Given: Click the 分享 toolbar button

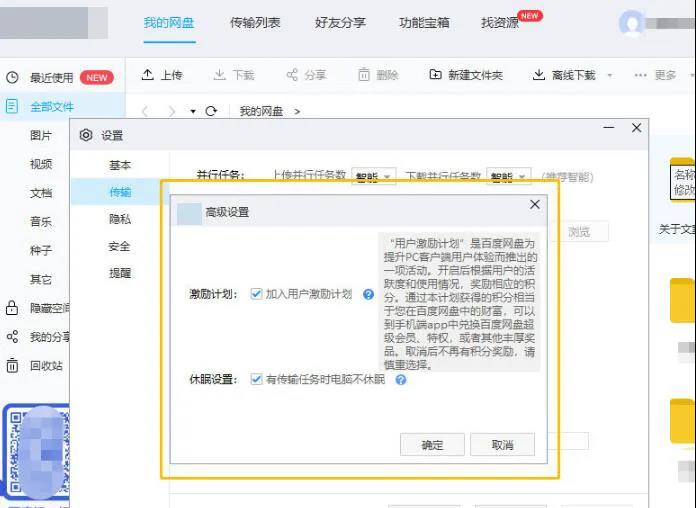Looking at the screenshot, I should 306,75.
